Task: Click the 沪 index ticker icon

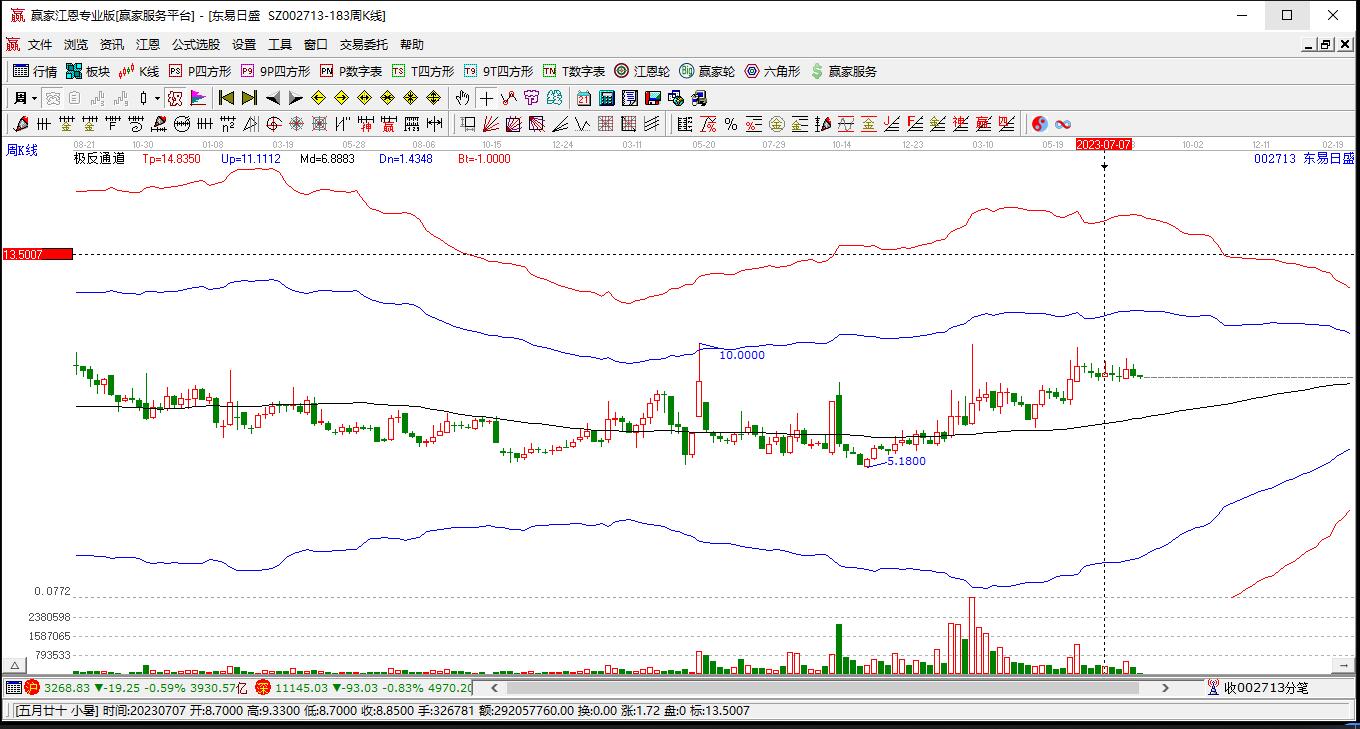Action: tap(31, 688)
